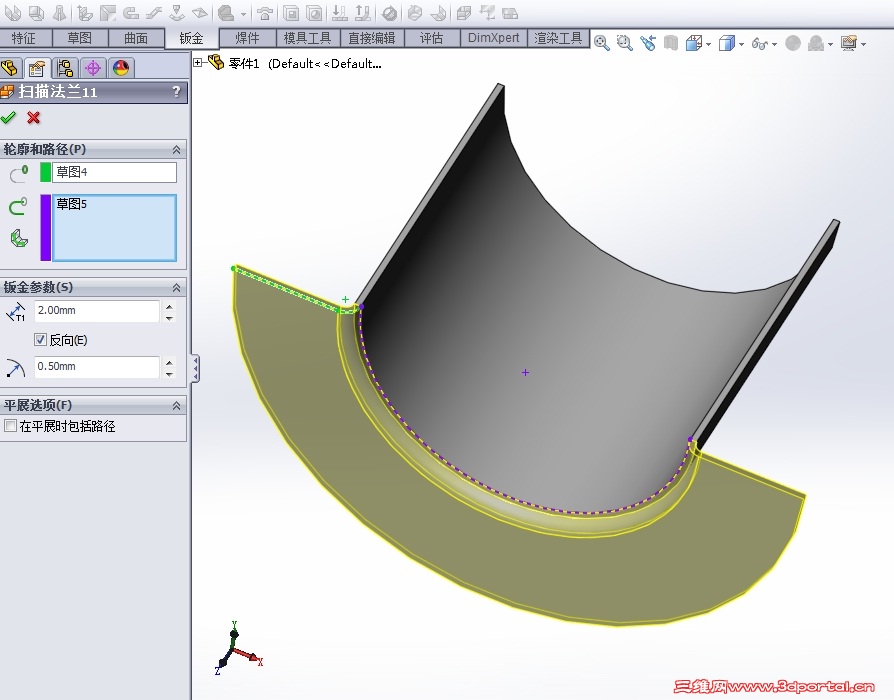
Task: Click the View Settings monitor icon
Action: pyautogui.click(x=849, y=43)
